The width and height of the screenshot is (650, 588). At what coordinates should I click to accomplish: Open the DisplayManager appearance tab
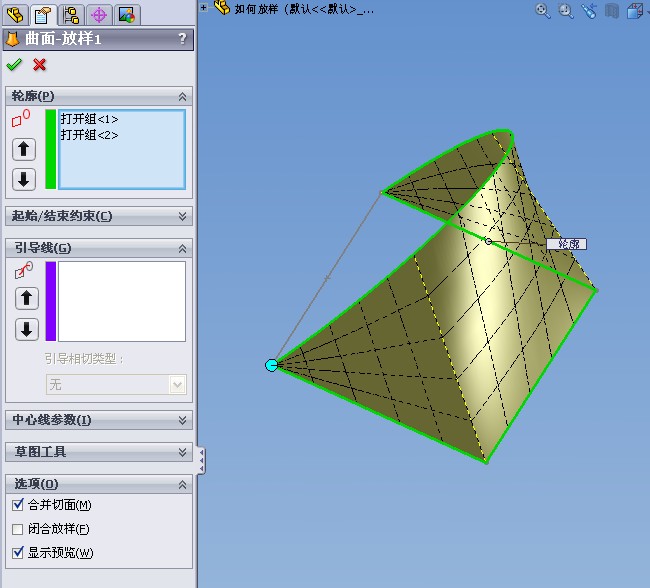126,15
